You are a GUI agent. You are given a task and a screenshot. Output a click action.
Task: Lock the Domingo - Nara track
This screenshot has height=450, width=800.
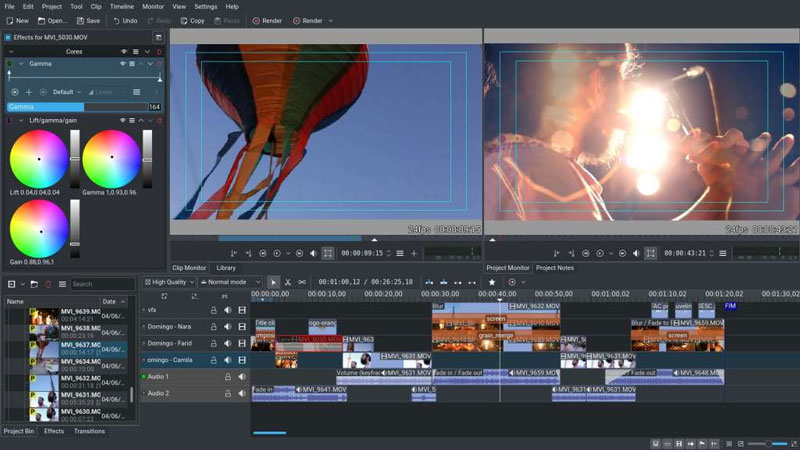214,326
